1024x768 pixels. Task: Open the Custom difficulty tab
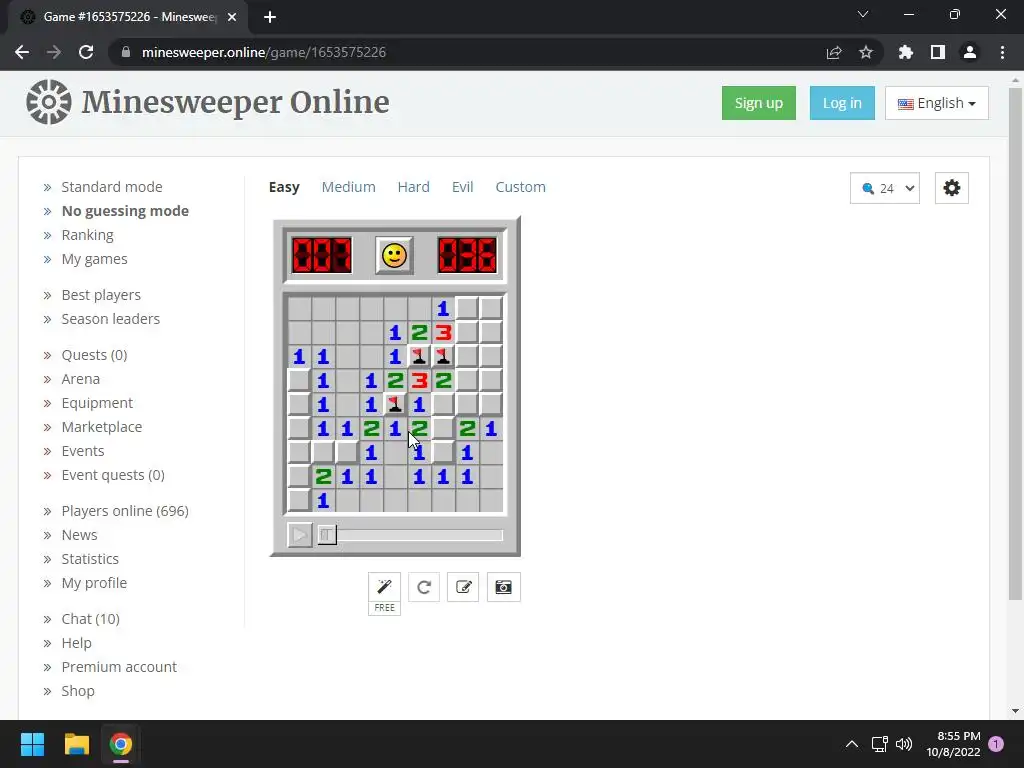pyautogui.click(x=520, y=187)
